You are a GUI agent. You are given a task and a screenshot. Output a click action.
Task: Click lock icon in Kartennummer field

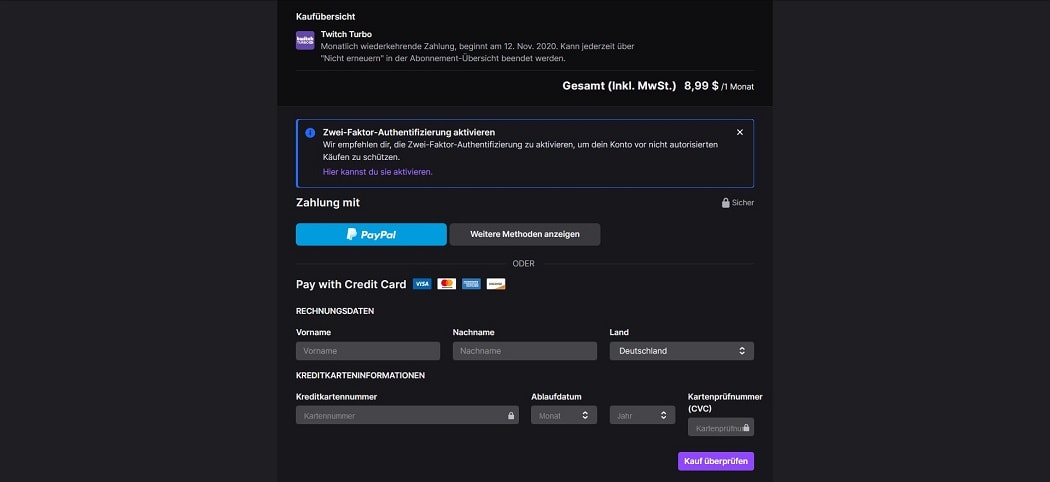(x=510, y=415)
